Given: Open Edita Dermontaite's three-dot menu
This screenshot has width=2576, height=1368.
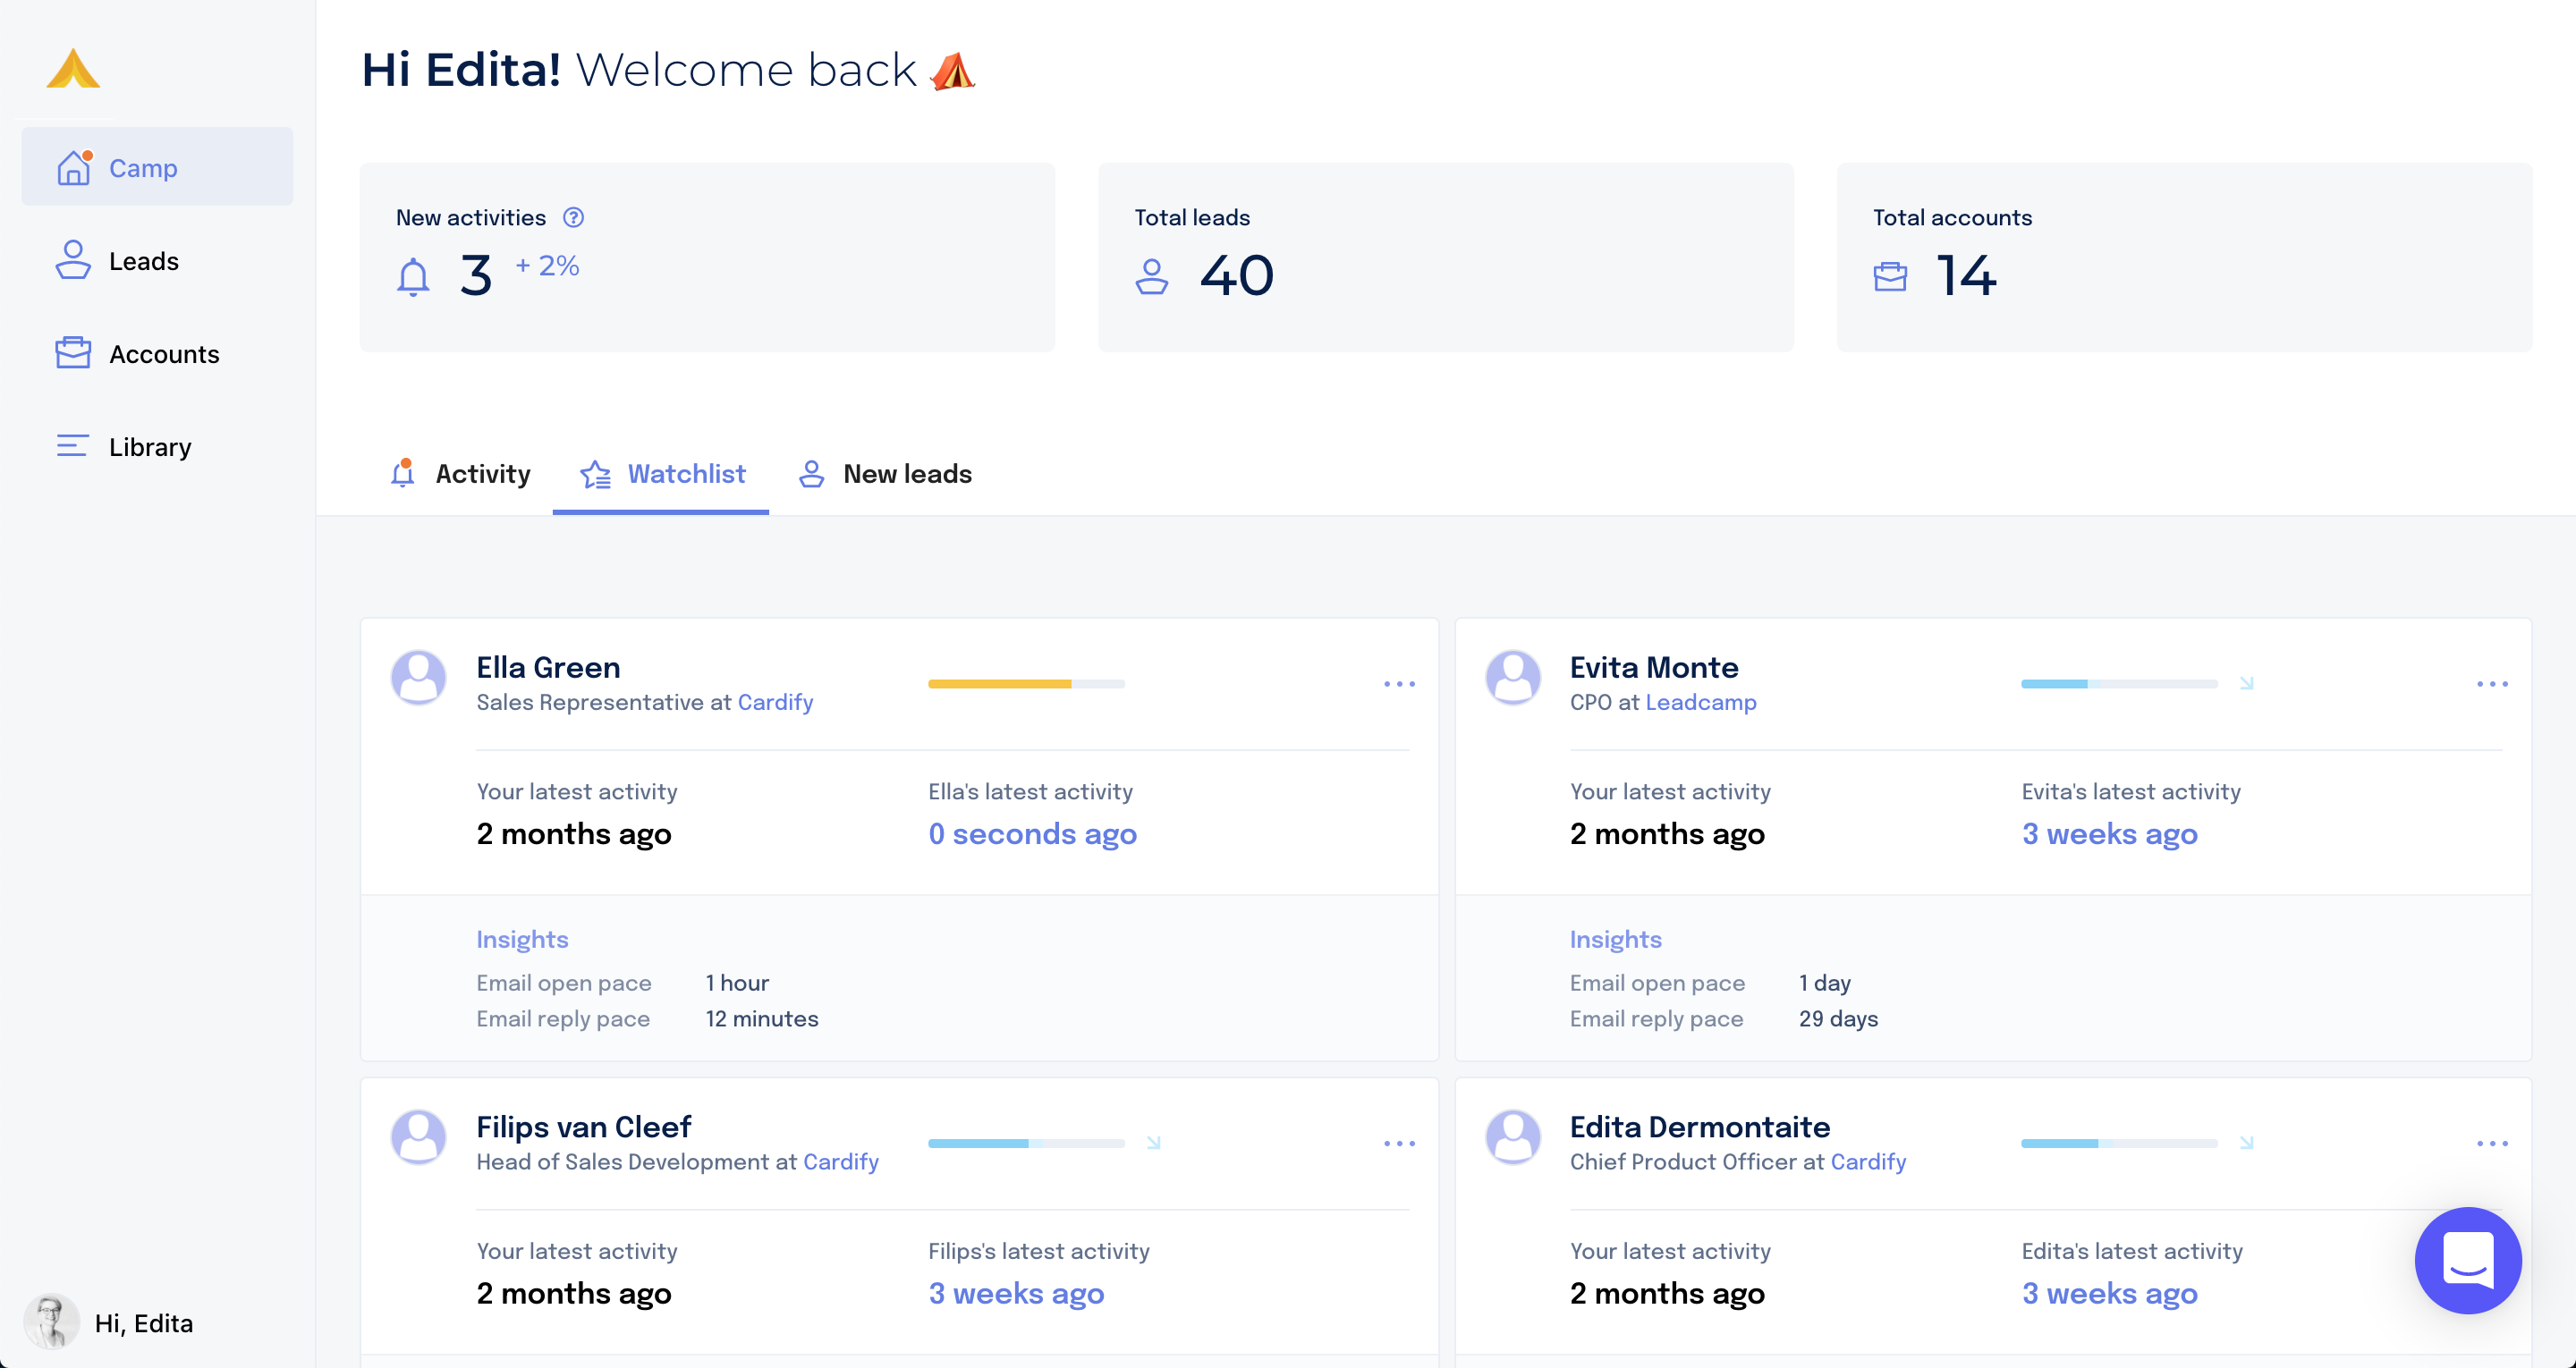Looking at the screenshot, I should pos(2491,1143).
